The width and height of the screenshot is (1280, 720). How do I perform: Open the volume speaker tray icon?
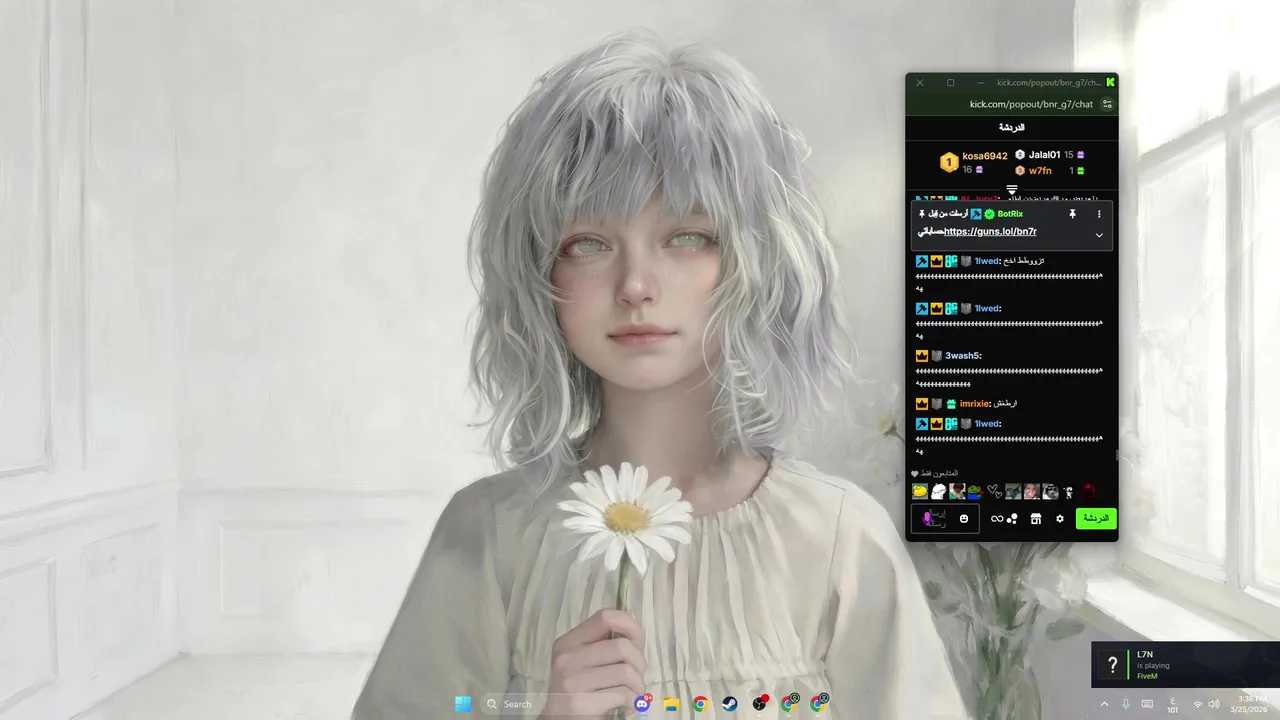(x=1214, y=704)
